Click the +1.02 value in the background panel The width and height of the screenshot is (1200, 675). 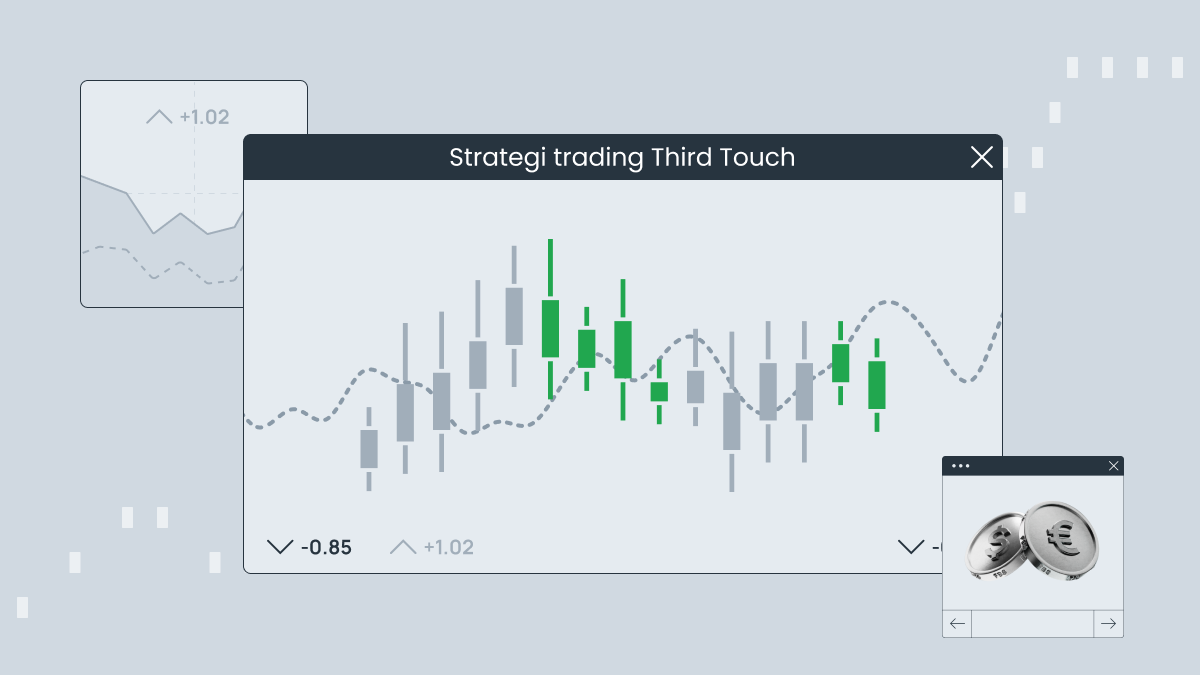[204, 117]
